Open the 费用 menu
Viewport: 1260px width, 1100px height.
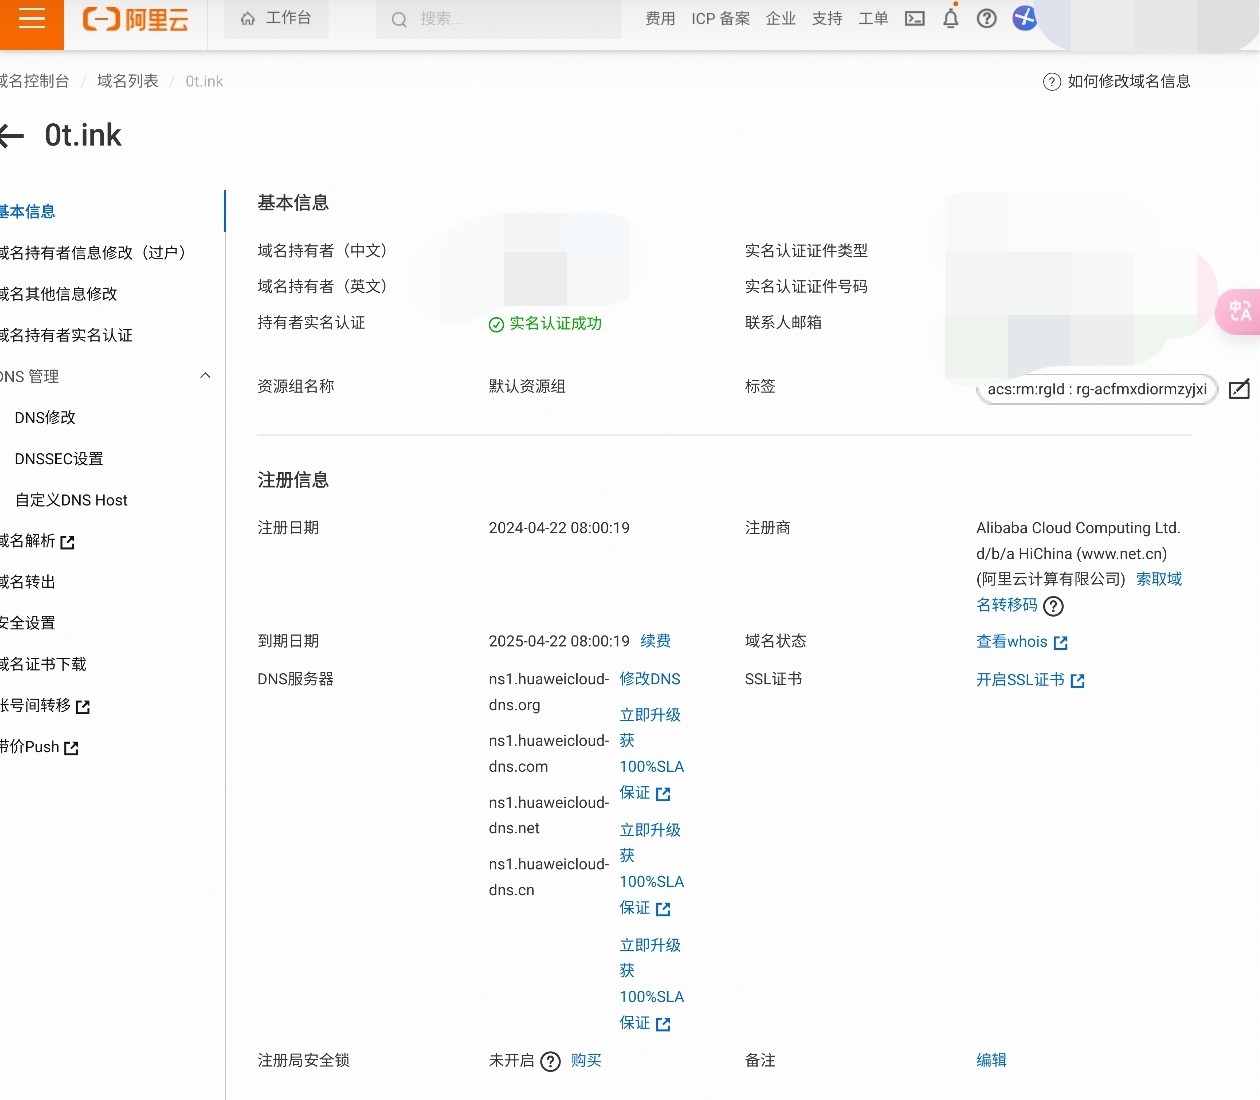point(660,19)
